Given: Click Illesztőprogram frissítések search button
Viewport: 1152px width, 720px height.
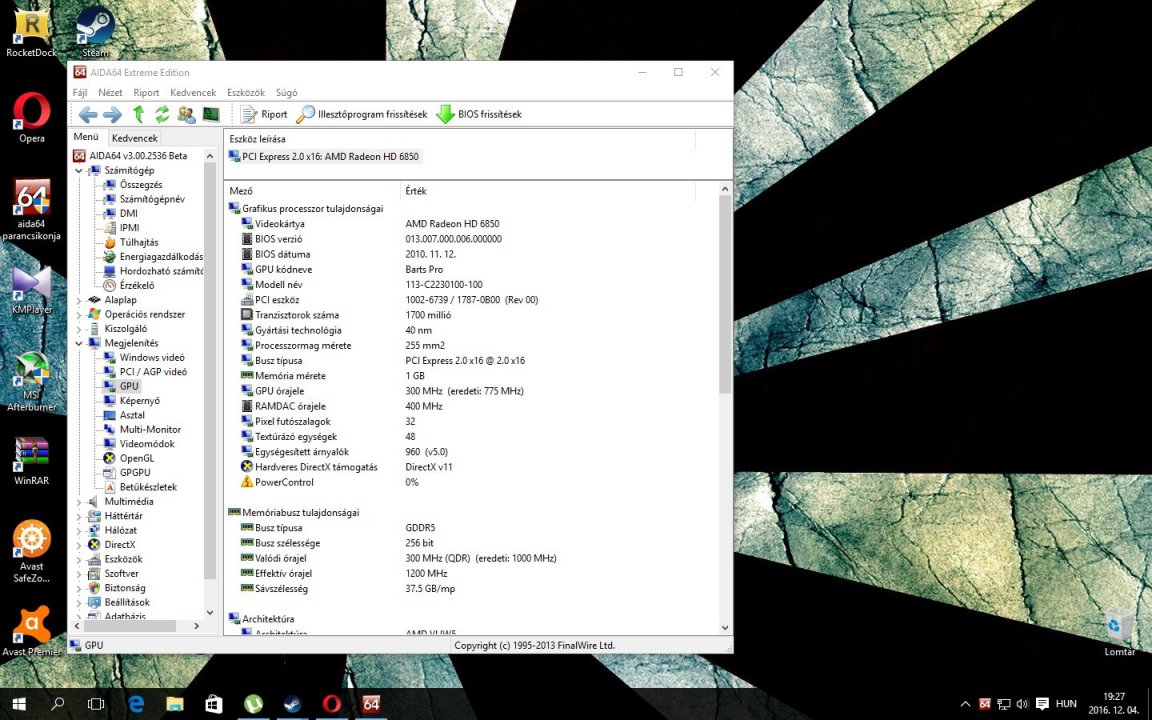Looking at the screenshot, I should point(362,114).
